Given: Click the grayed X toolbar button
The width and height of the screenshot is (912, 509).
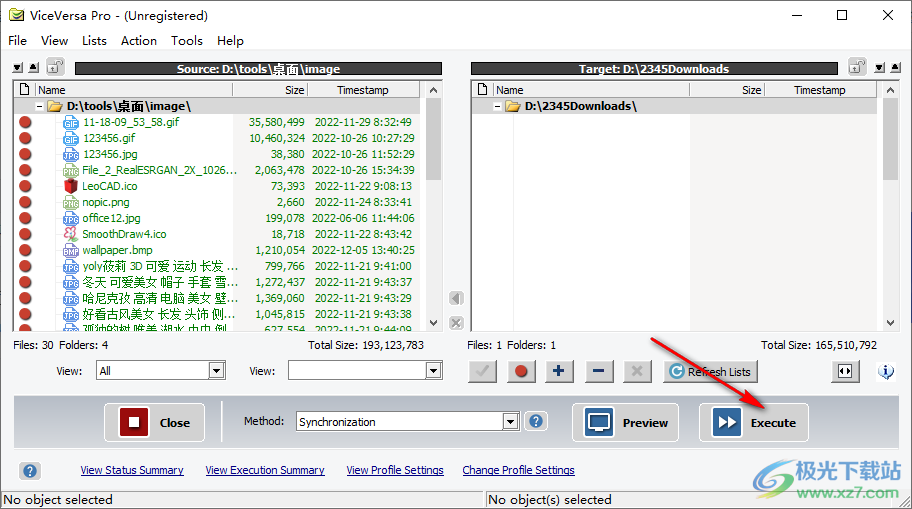Looking at the screenshot, I should click(637, 371).
